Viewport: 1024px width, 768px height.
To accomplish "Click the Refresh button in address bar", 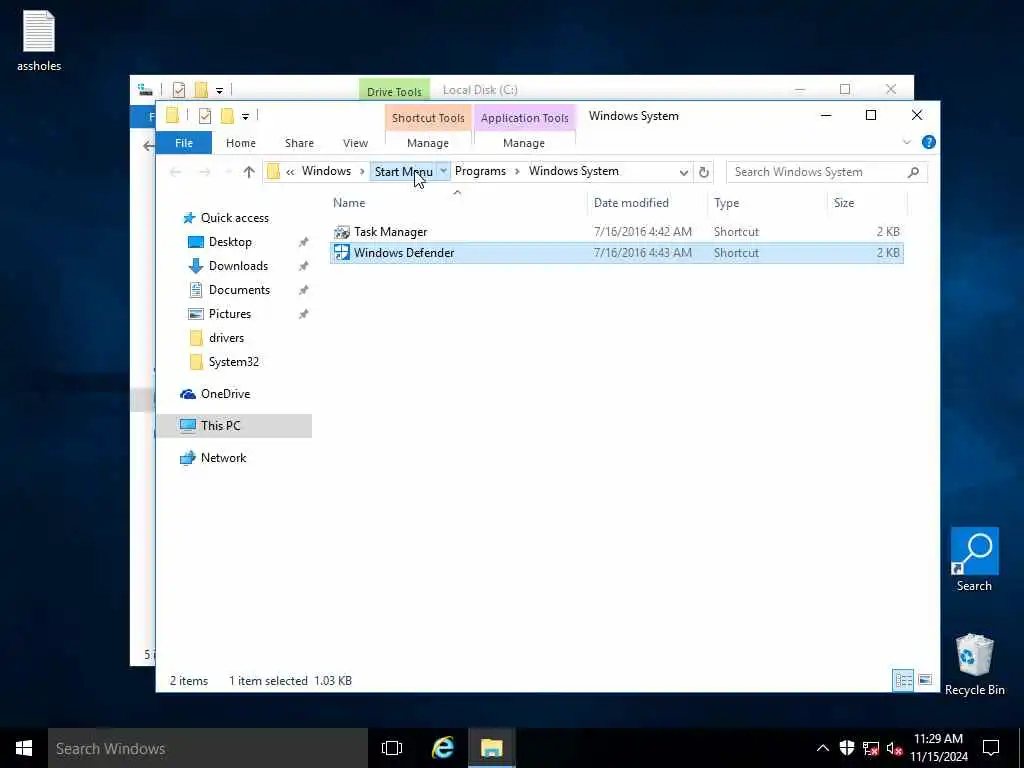I will tap(703, 172).
